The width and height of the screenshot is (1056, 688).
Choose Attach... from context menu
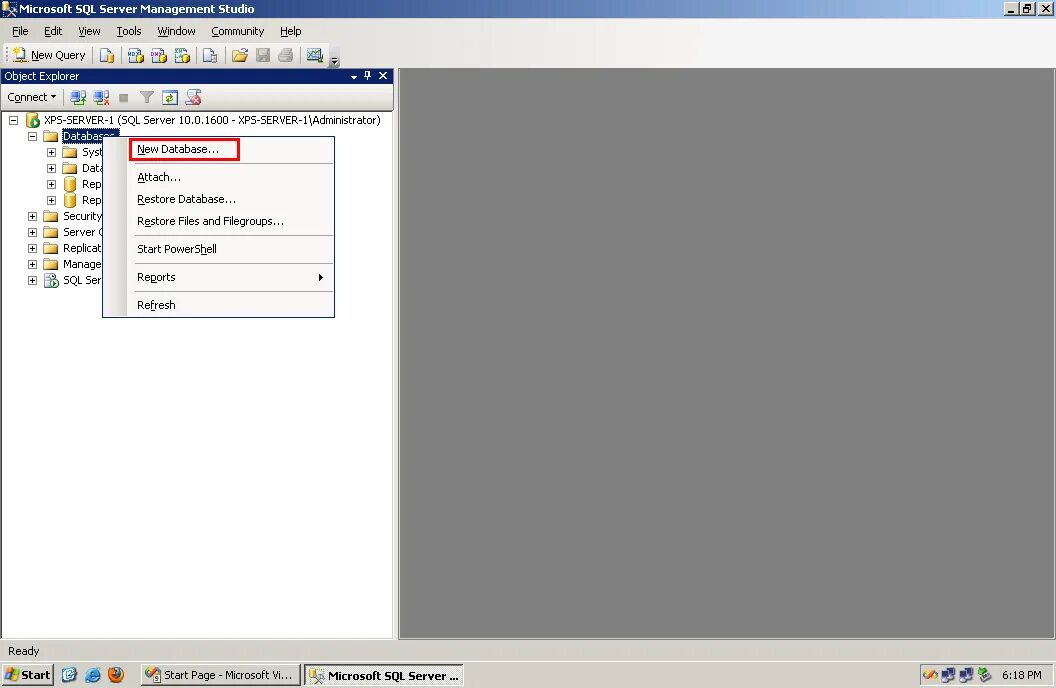(230, 178)
